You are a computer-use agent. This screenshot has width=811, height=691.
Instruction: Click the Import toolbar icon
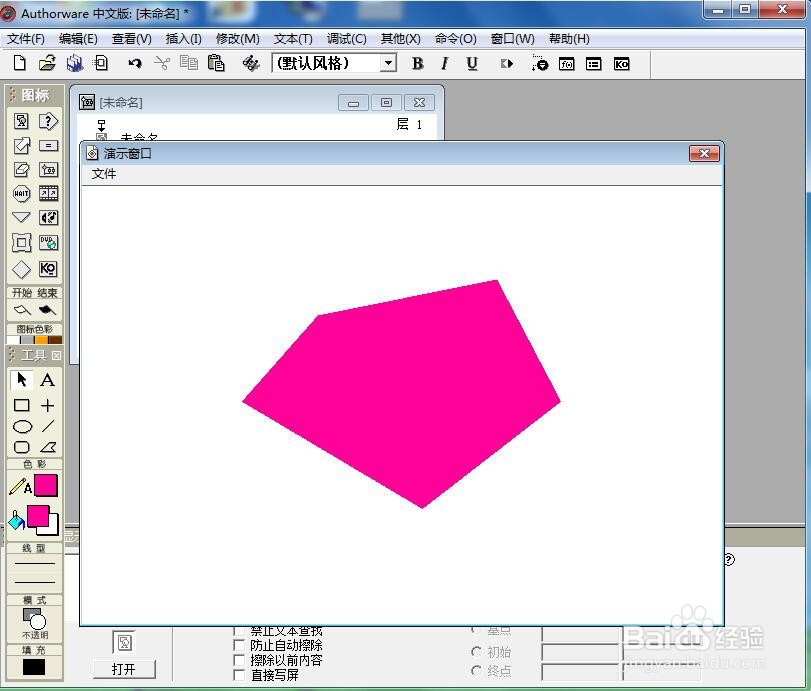coord(101,63)
